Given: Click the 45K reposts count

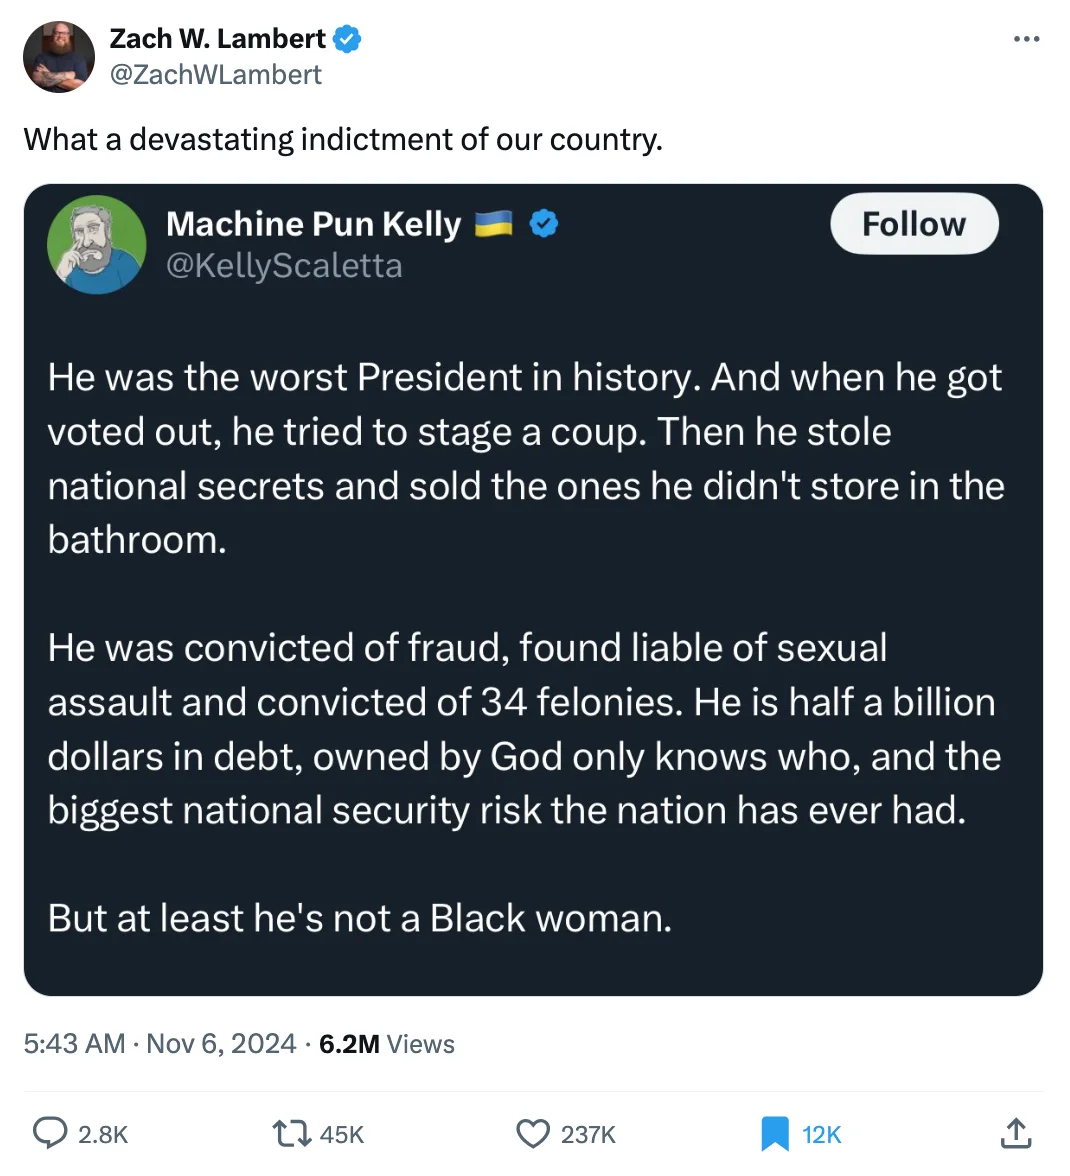Looking at the screenshot, I should [x=342, y=1134].
